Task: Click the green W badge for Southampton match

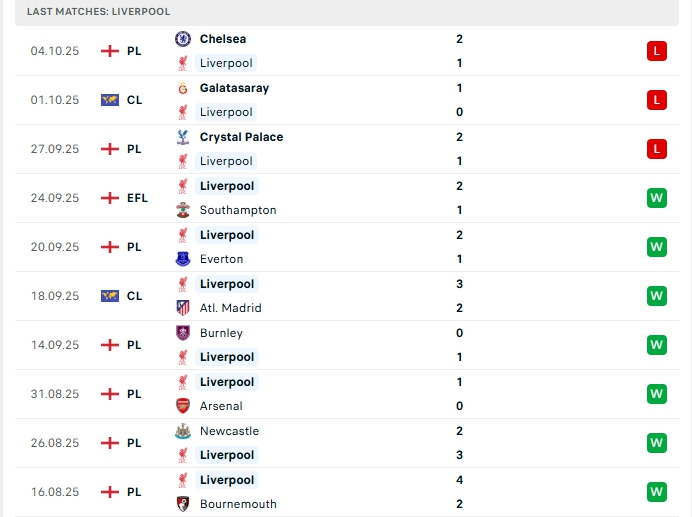Action: click(656, 198)
